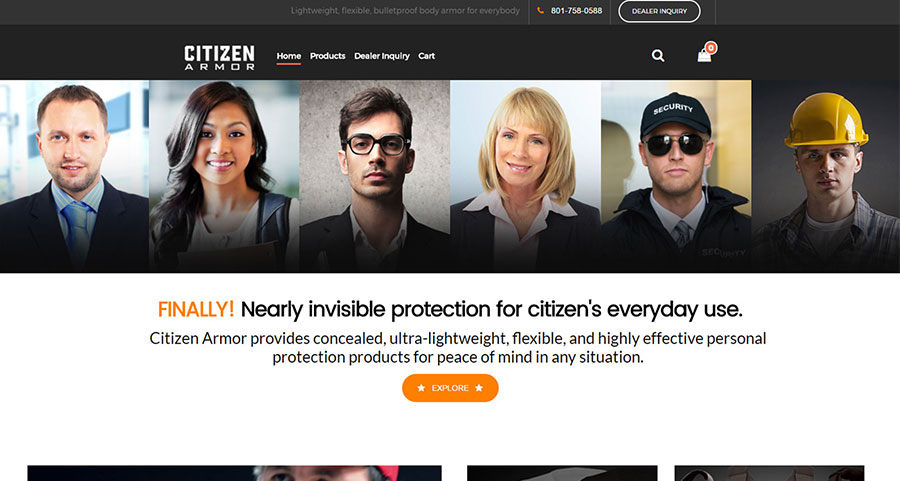Click the orange cart count badge
The width and height of the screenshot is (900, 481).
711,48
